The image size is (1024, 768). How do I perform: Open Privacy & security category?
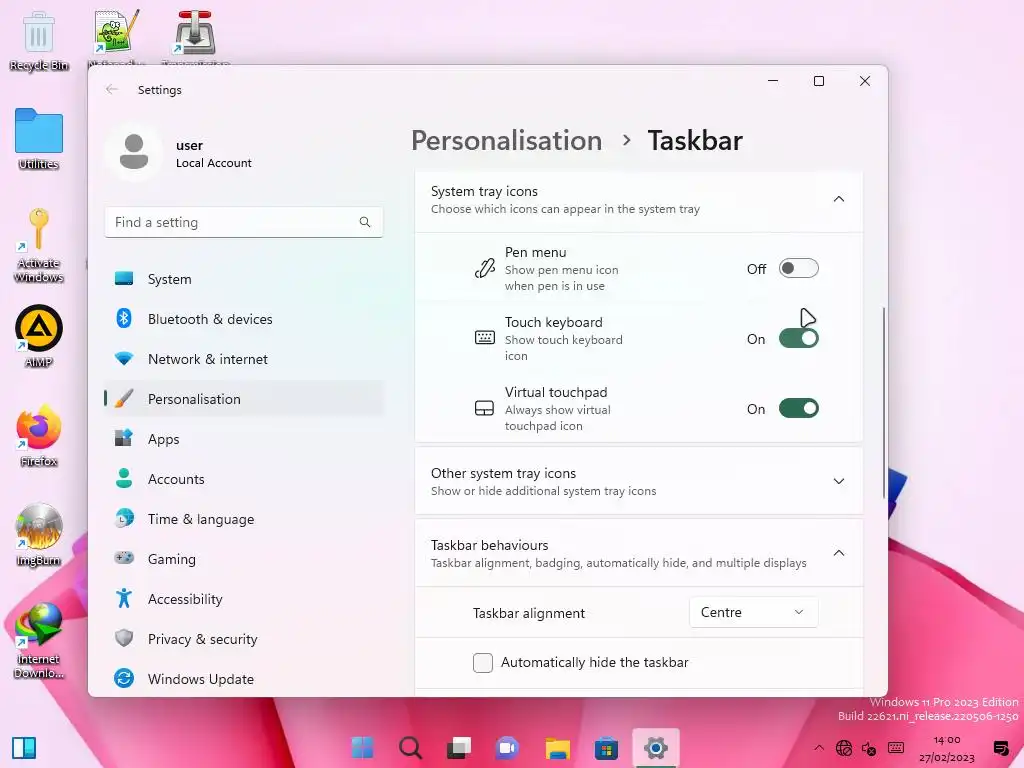244,639
